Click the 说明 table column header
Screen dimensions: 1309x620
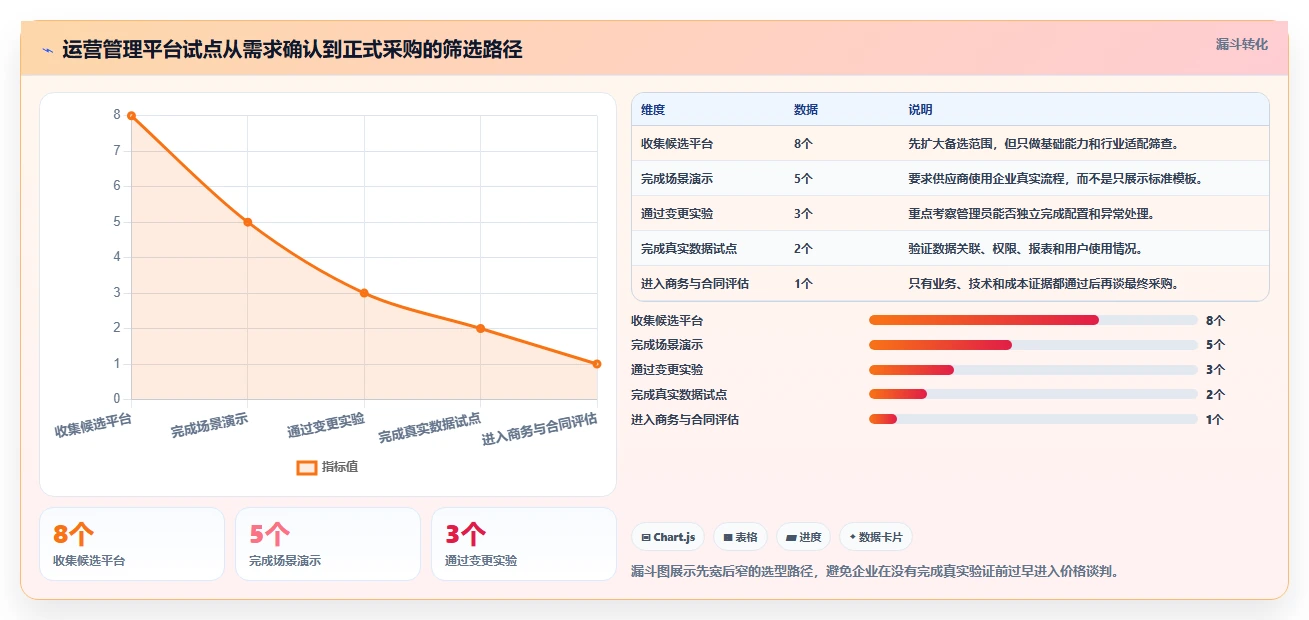920,109
